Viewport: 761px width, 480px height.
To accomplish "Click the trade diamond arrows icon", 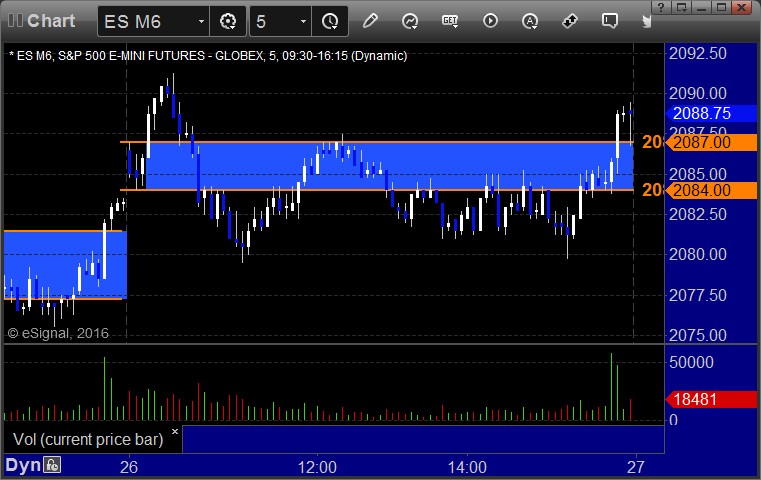I will (570, 21).
